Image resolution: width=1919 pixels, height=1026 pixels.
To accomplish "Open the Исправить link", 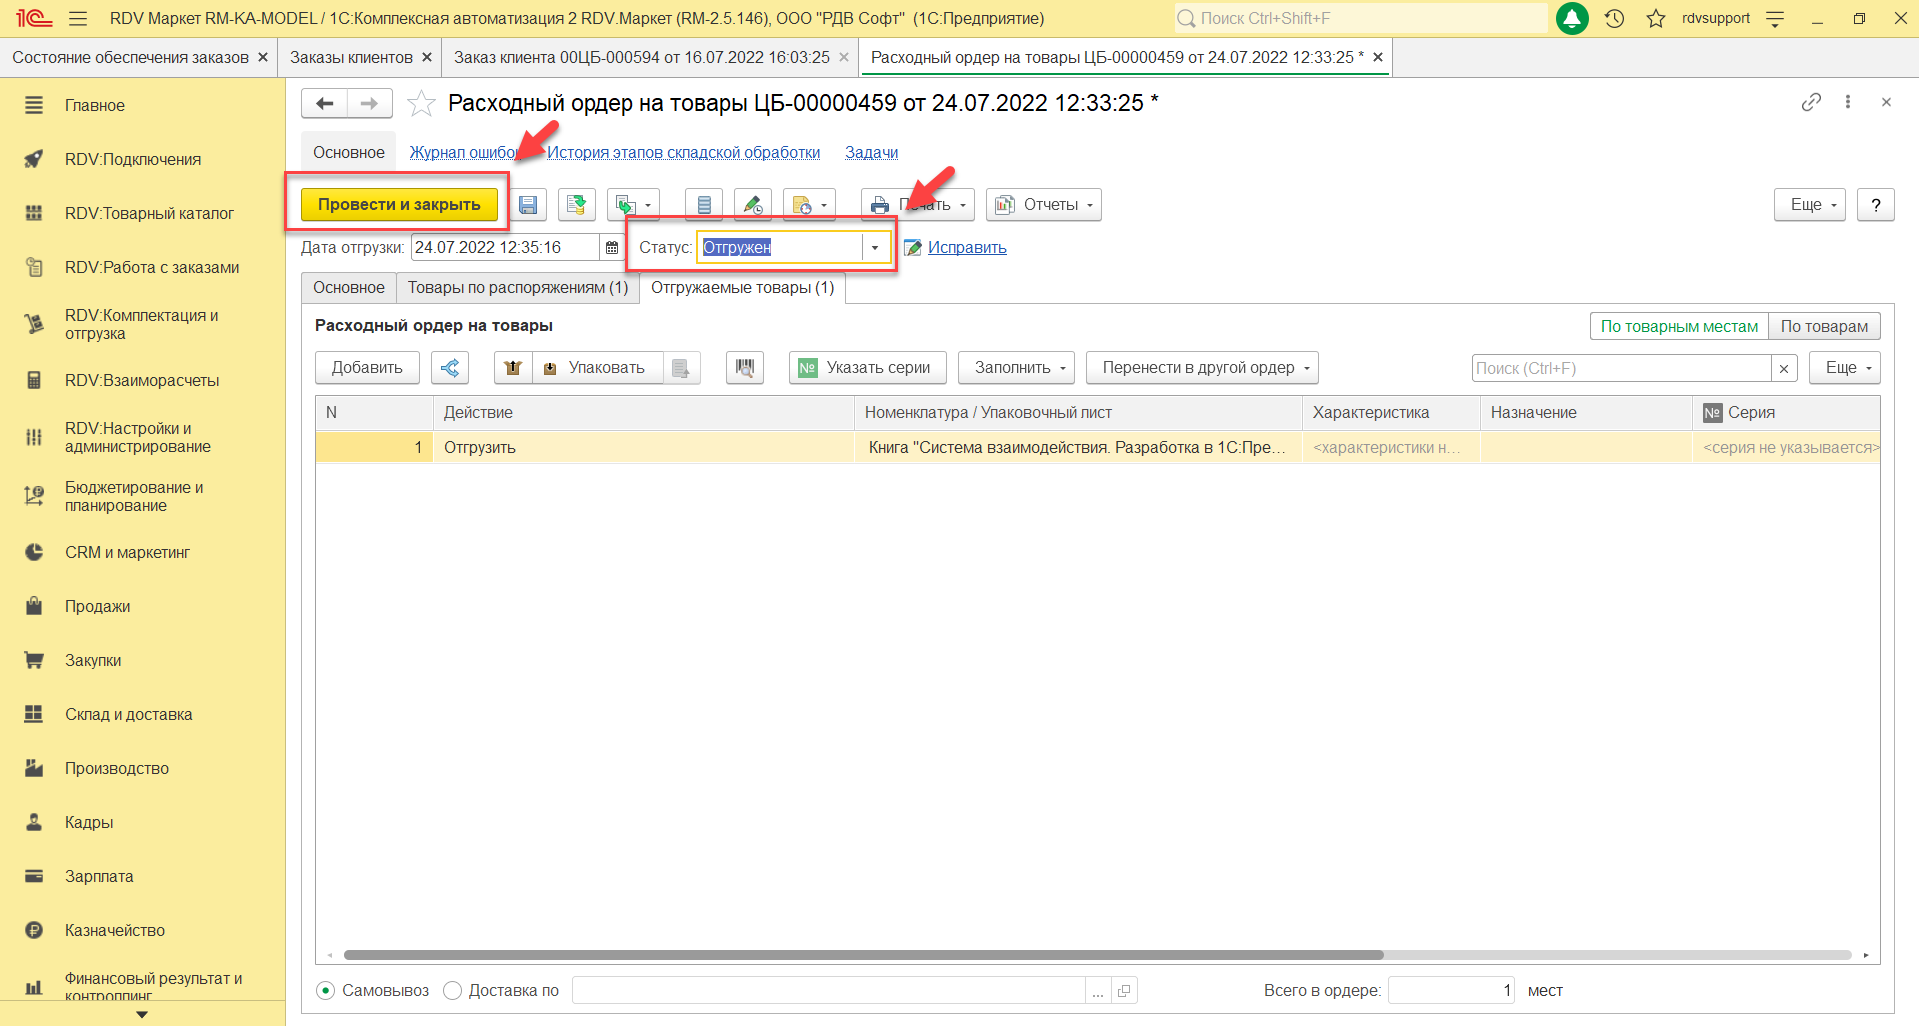I will tap(967, 248).
